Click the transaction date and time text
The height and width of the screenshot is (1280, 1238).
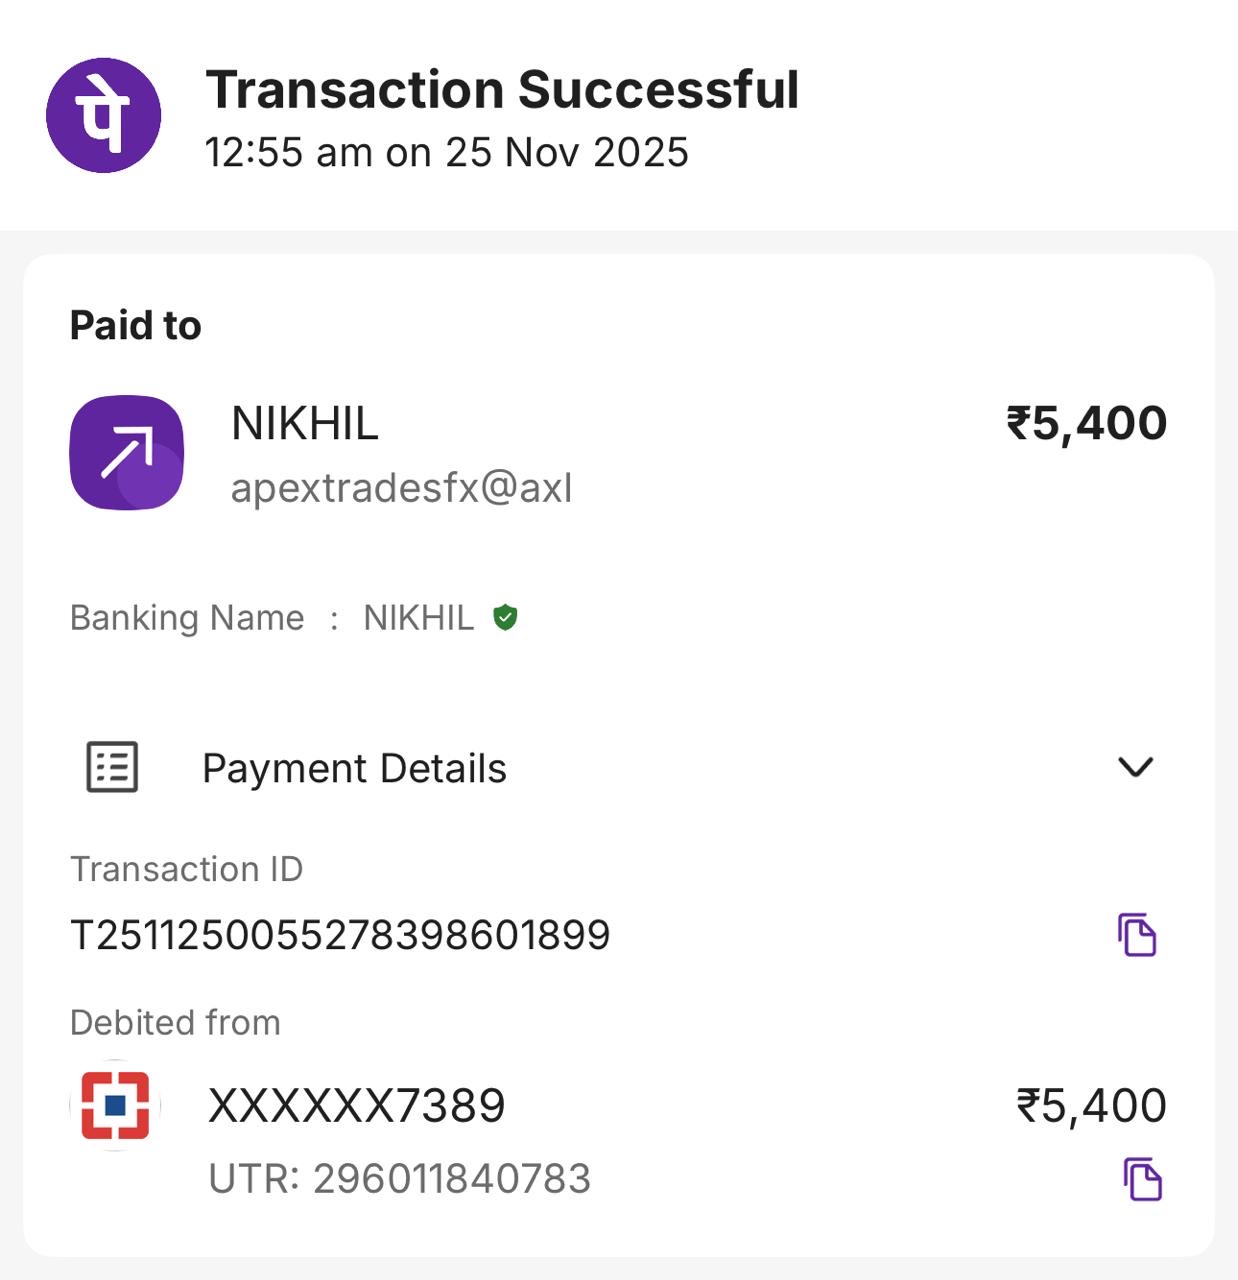tap(446, 153)
